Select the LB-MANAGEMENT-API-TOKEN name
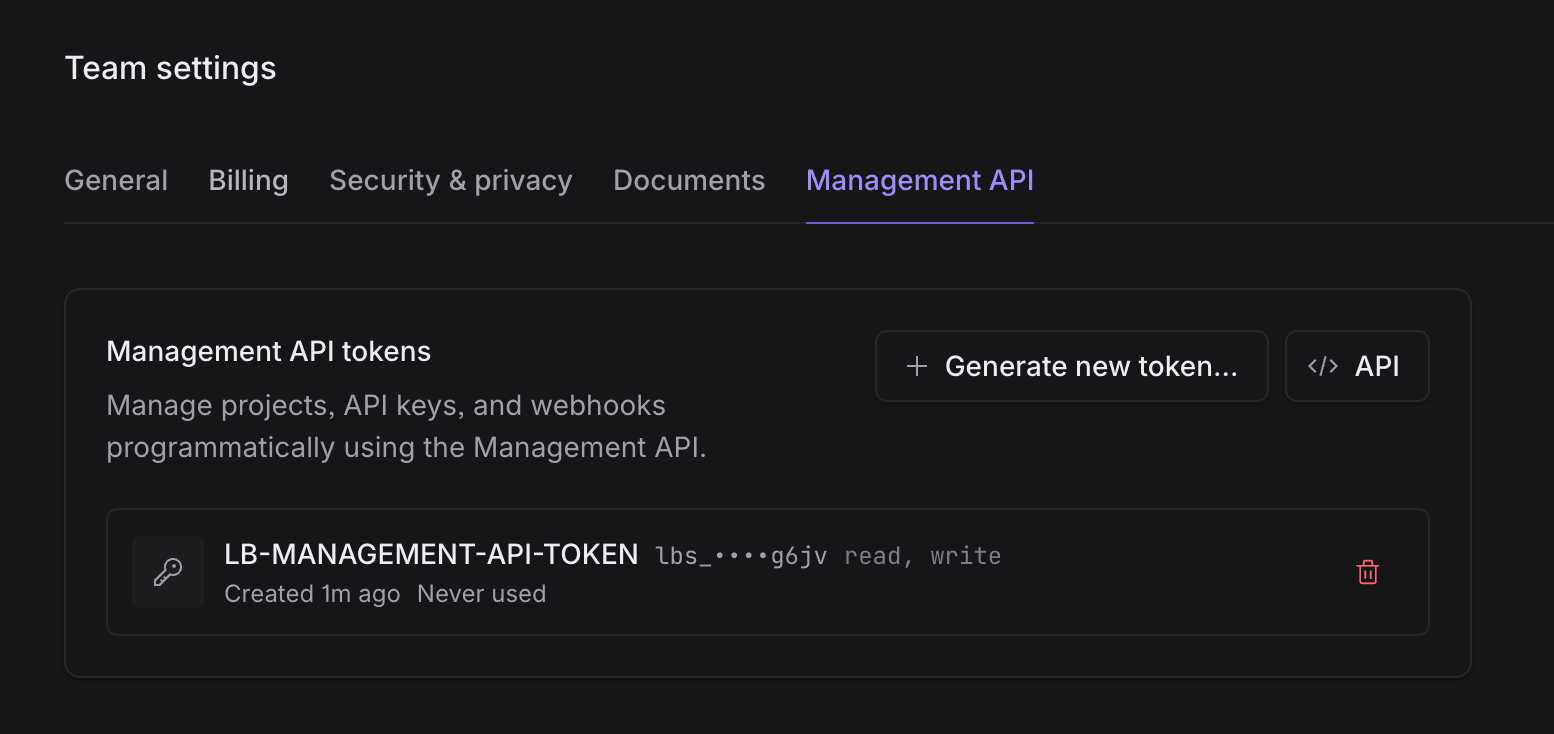1554x734 pixels. (x=431, y=553)
